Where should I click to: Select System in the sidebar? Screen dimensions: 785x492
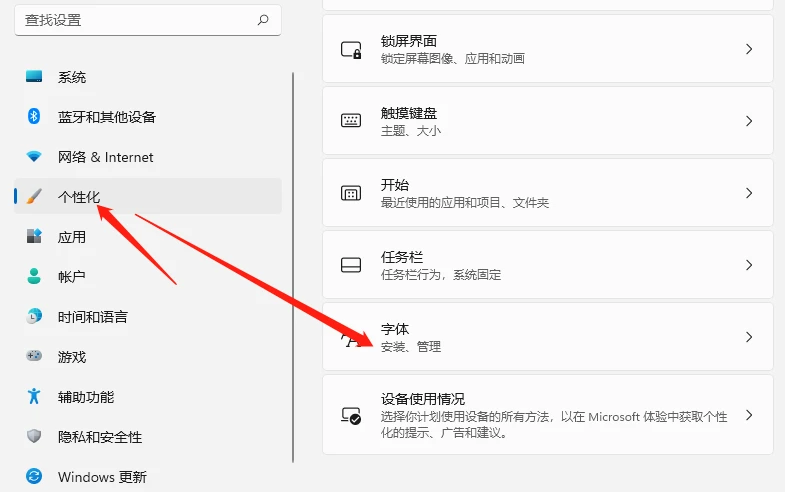point(72,77)
